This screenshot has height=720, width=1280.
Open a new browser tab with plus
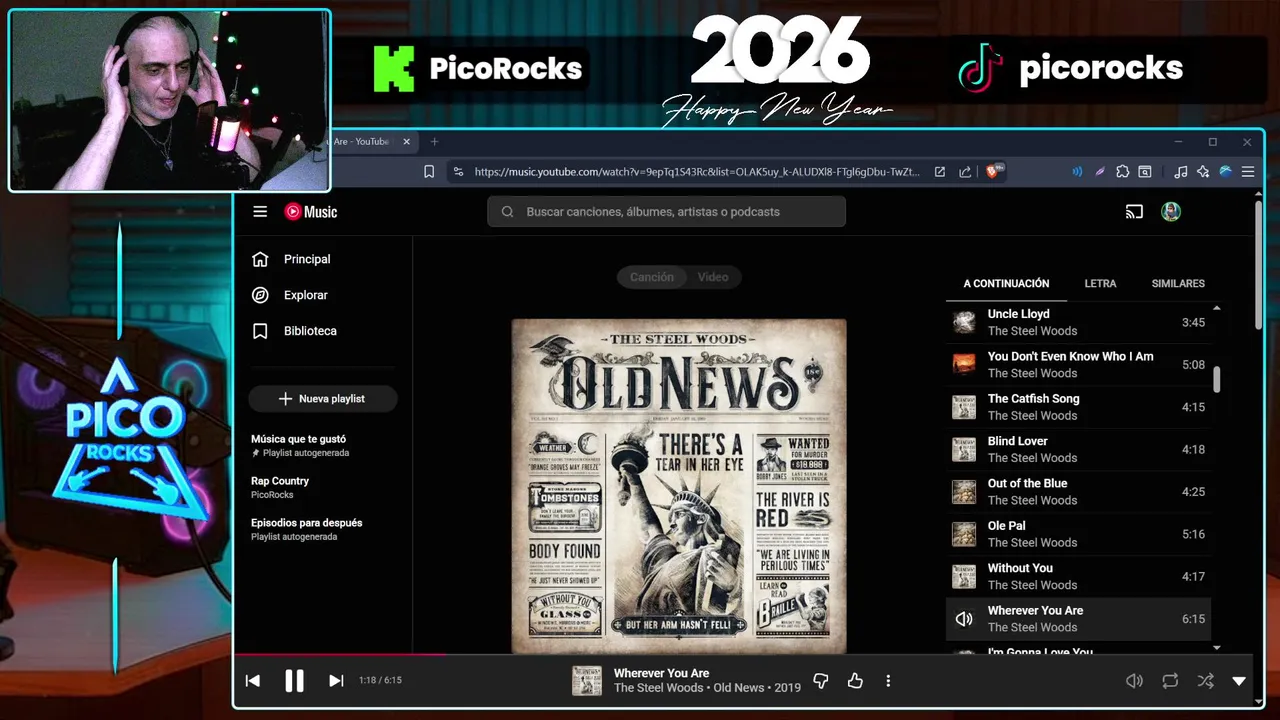point(434,142)
